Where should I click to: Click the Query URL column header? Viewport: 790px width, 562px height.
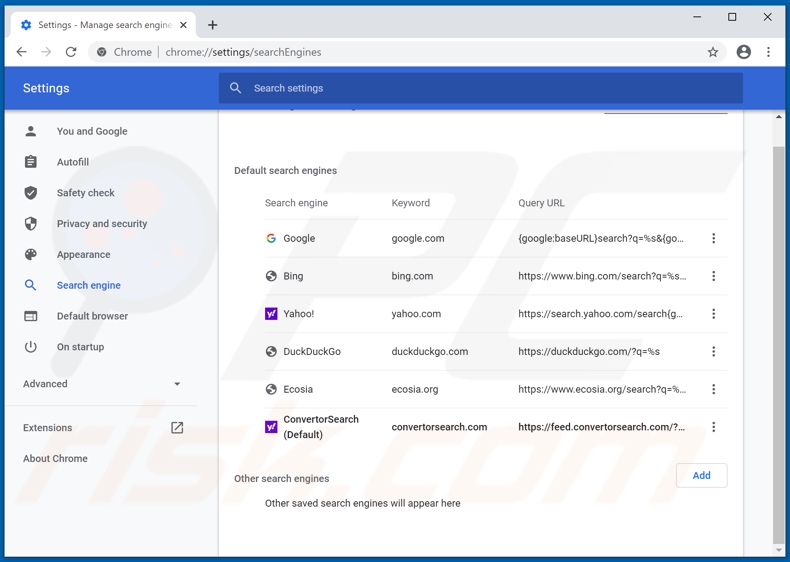point(541,203)
